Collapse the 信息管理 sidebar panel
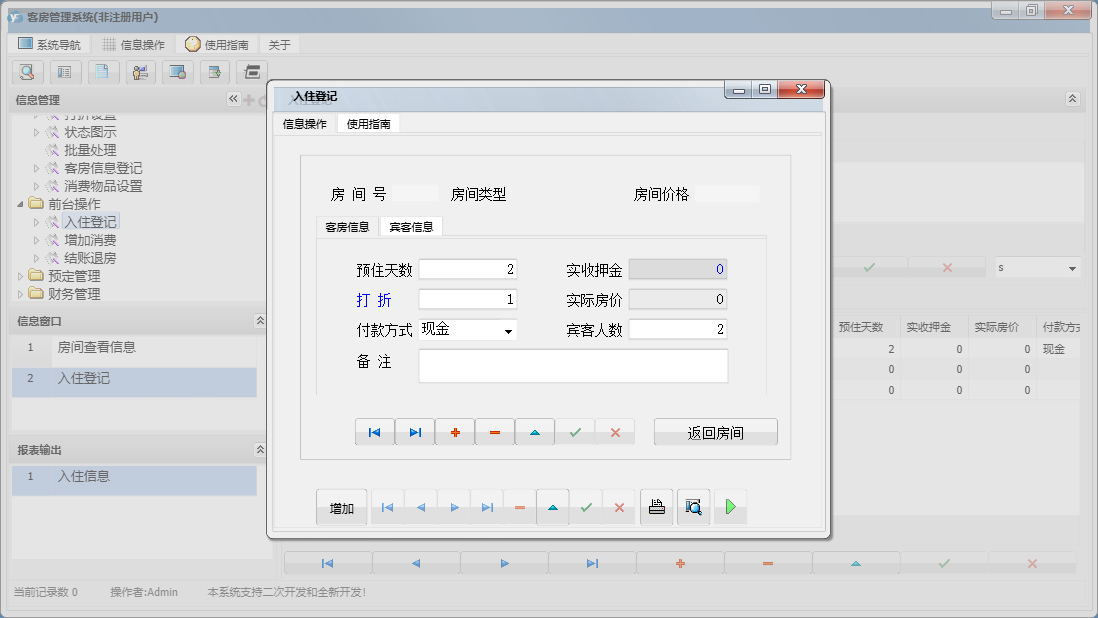Screen dimensions: 1098x618 [232, 100]
